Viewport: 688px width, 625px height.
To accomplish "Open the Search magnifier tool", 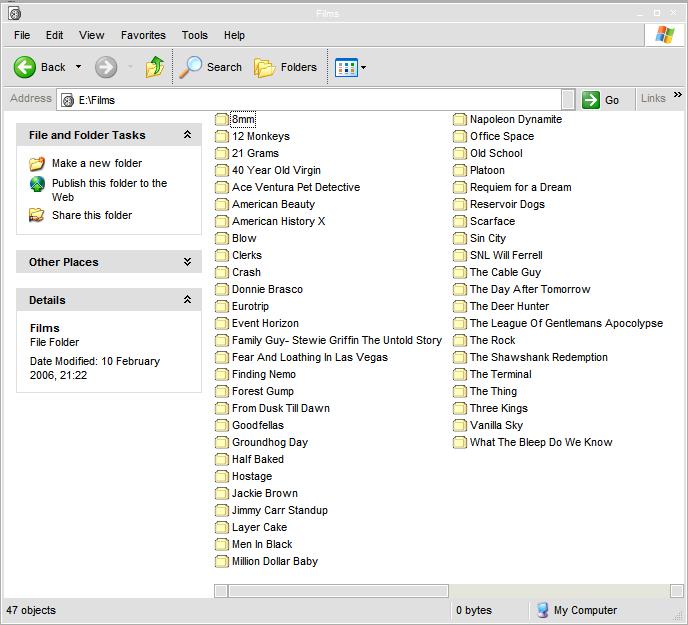I will click(x=211, y=67).
